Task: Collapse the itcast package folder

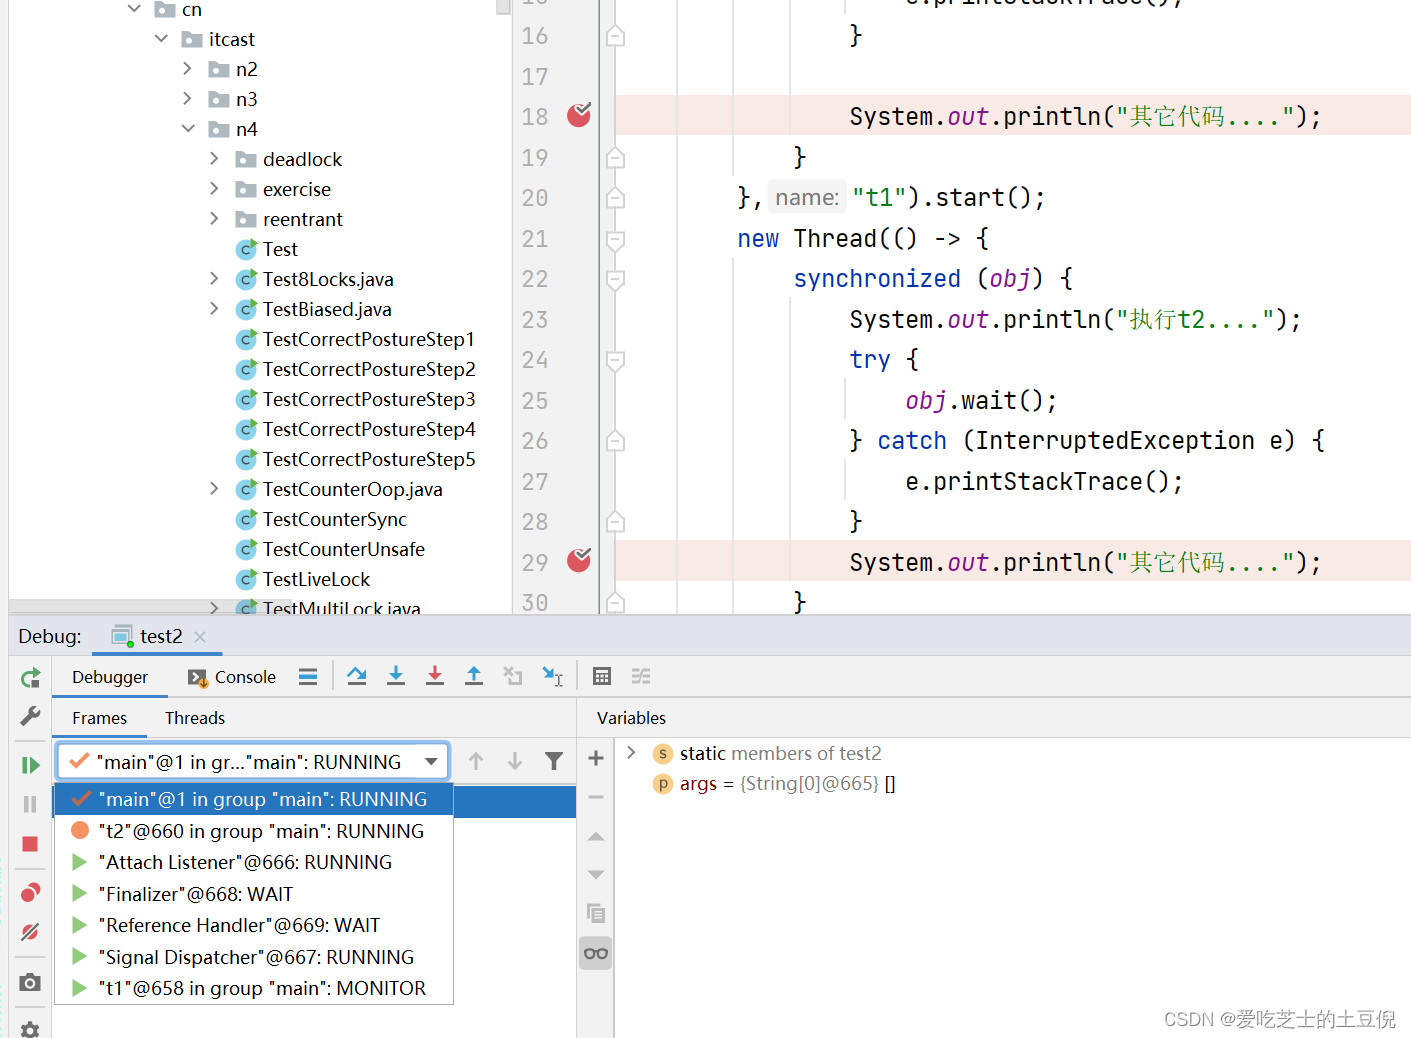Action: (x=161, y=39)
